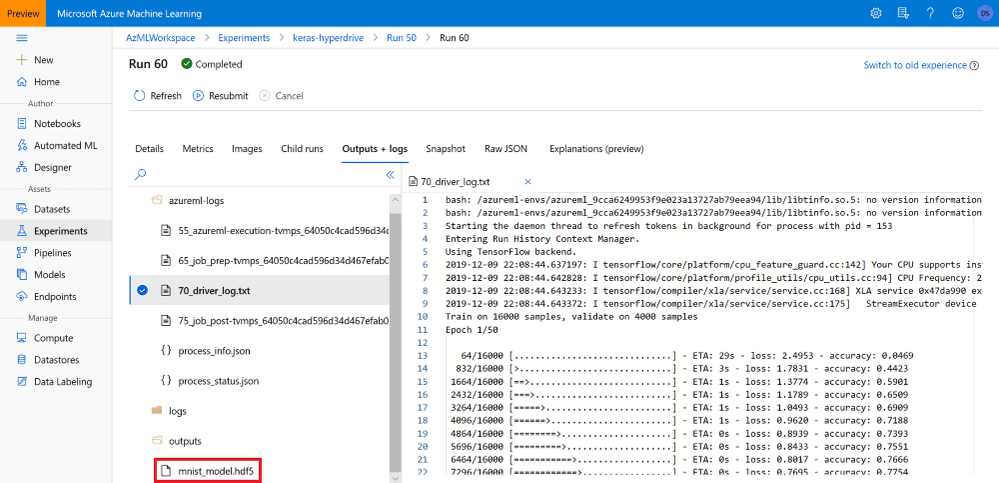Viewport: 999px width, 483px height.
Task: Toggle the hamburger navigation menu
Action: 22,38
